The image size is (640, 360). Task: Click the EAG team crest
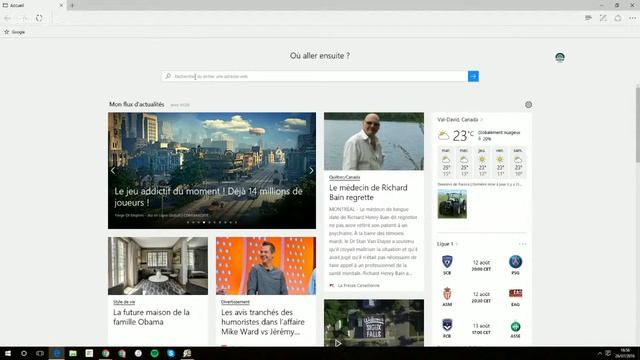[516, 293]
